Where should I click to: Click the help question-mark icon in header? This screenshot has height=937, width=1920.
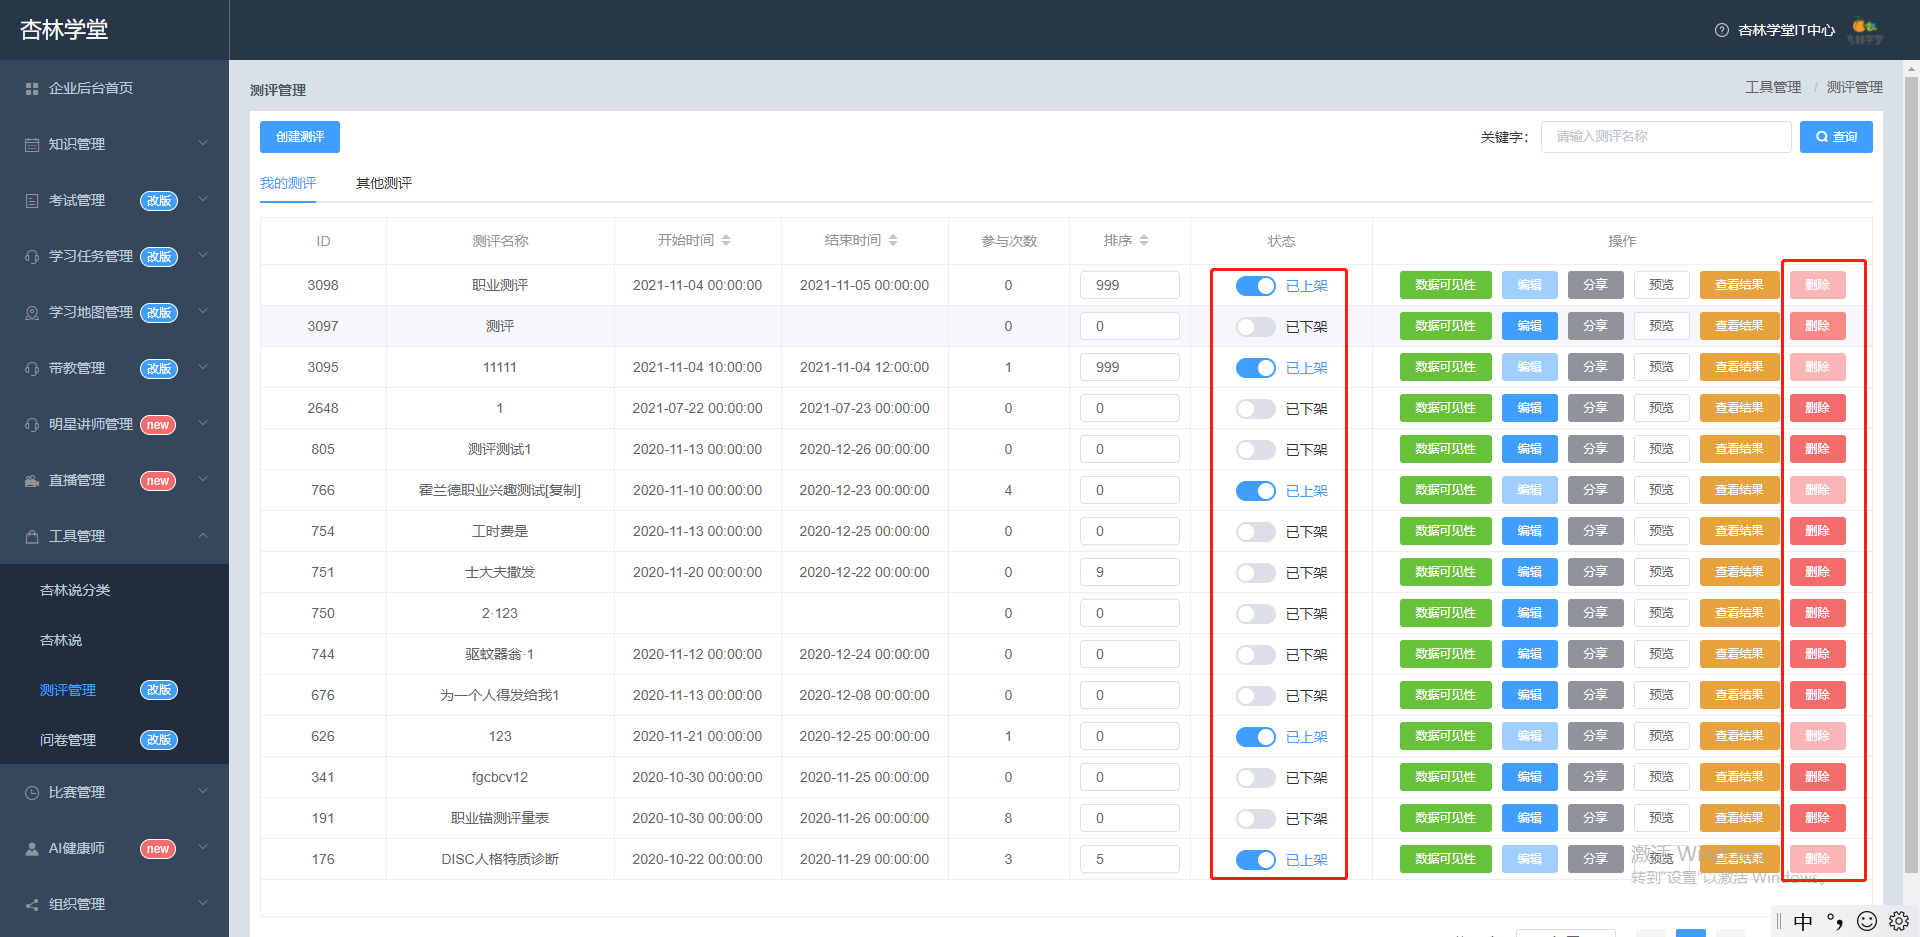tap(1722, 30)
